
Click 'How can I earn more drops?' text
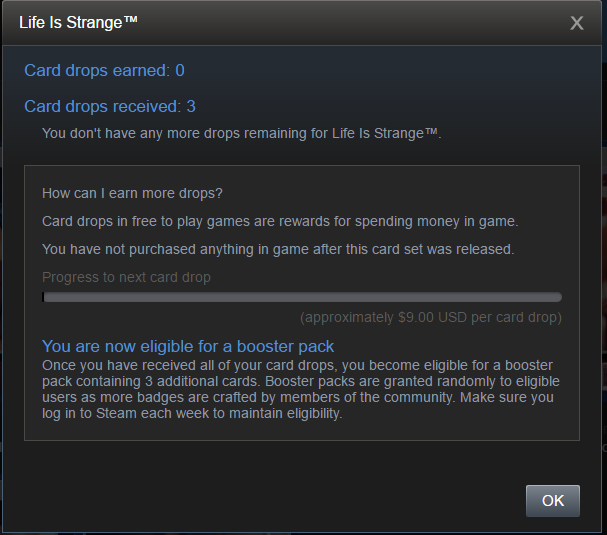(132, 193)
